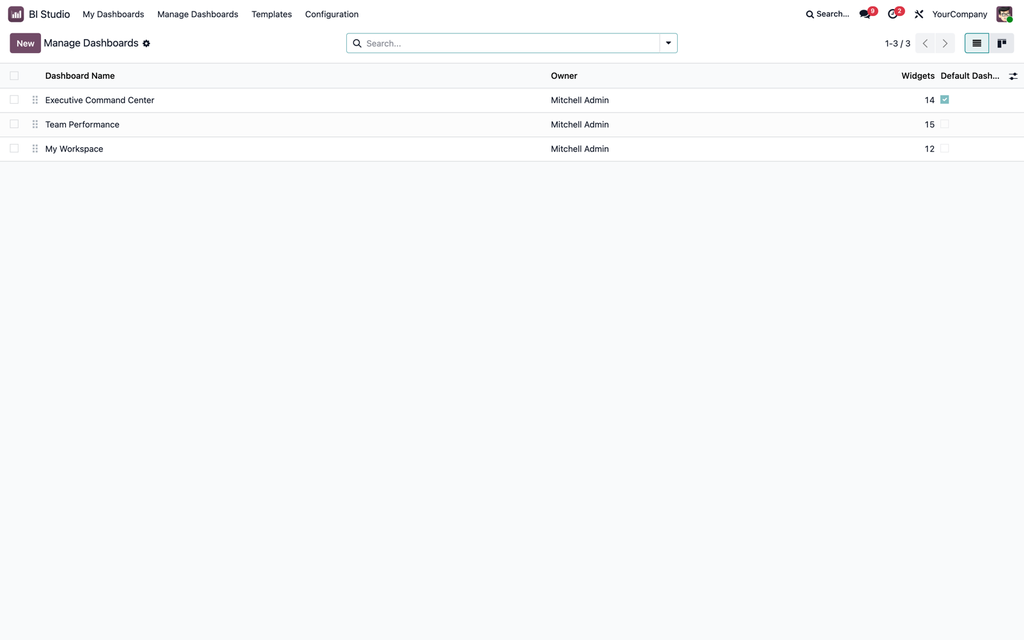Select the Executive Command Center row checkbox
The image size is (1024, 640).
(14, 100)
